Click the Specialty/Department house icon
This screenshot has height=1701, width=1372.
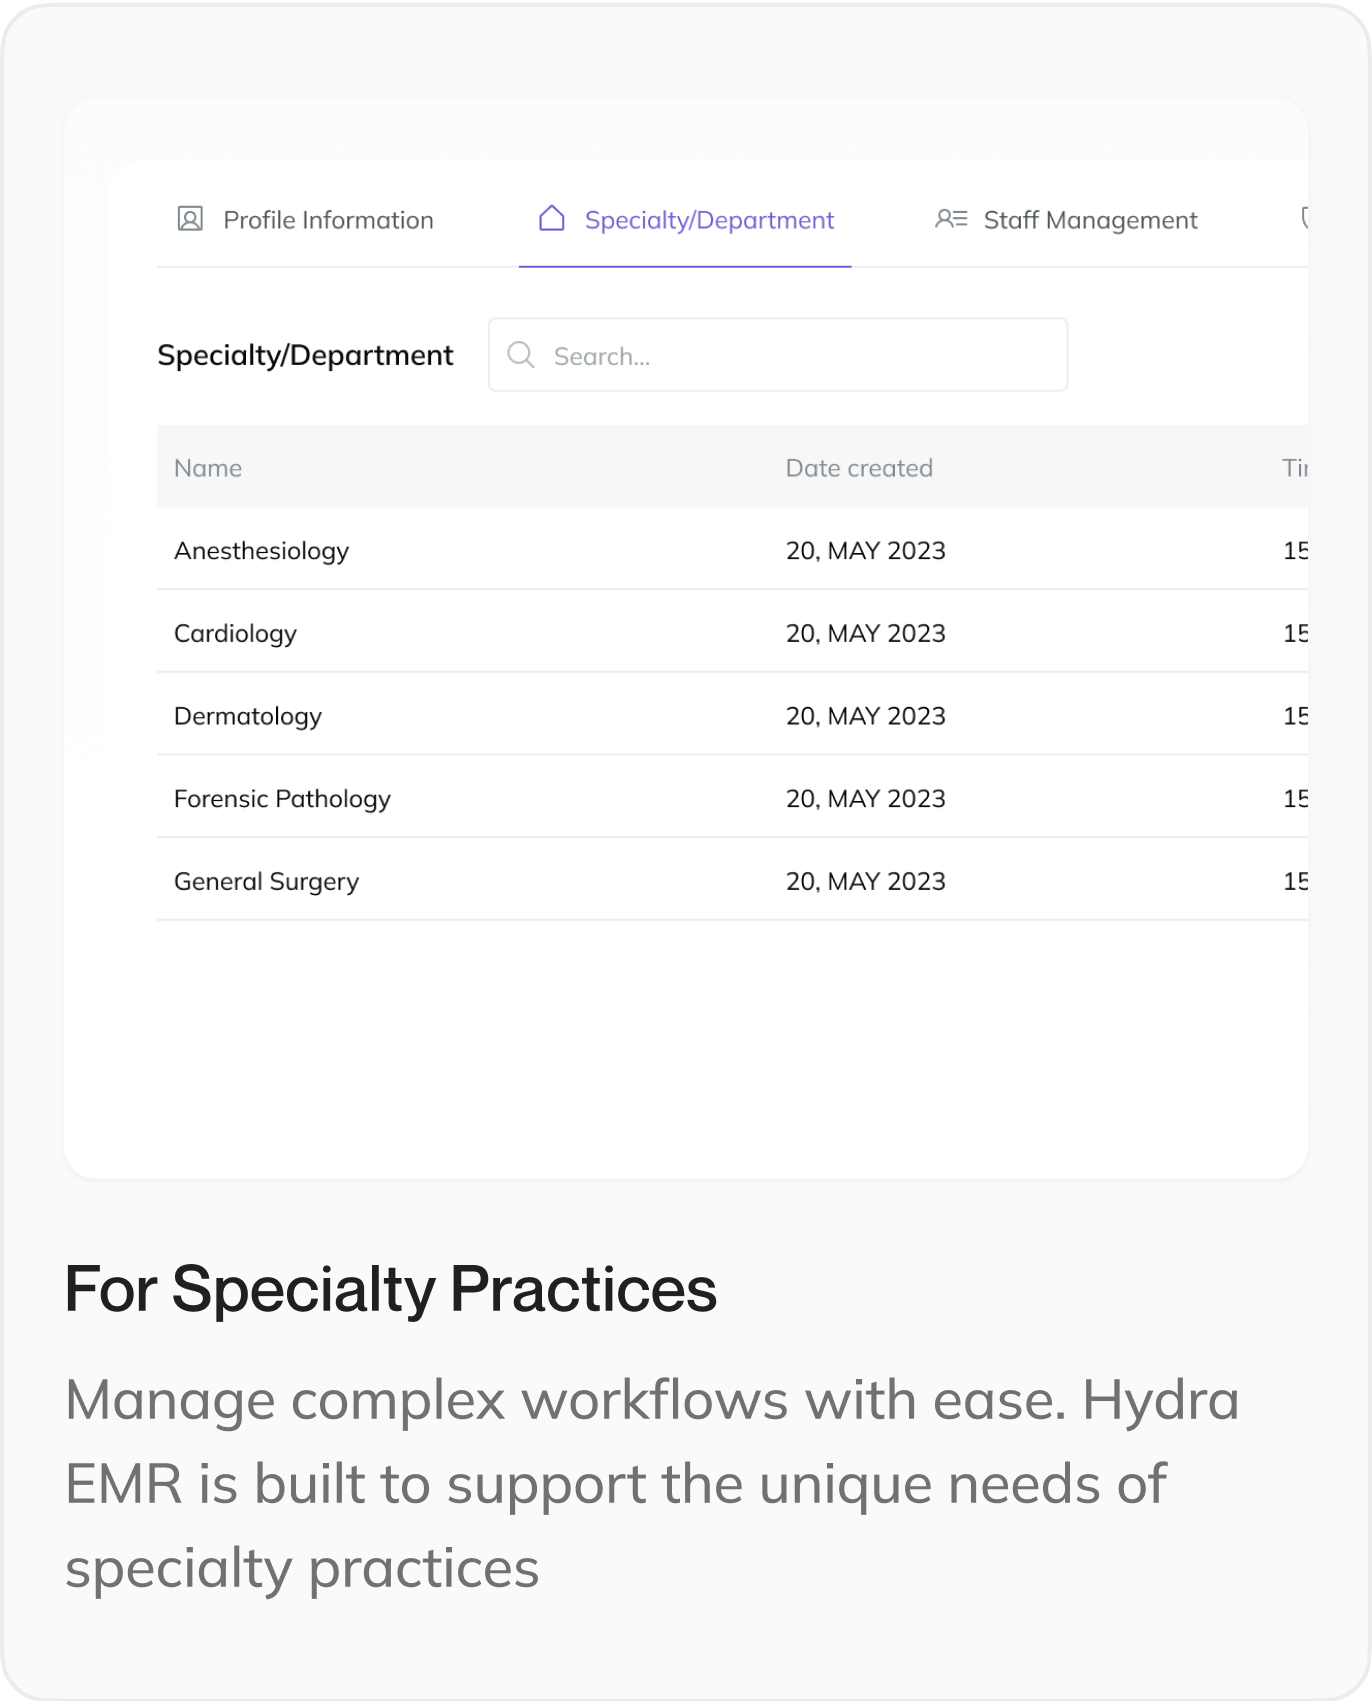(x=552, y=219)
